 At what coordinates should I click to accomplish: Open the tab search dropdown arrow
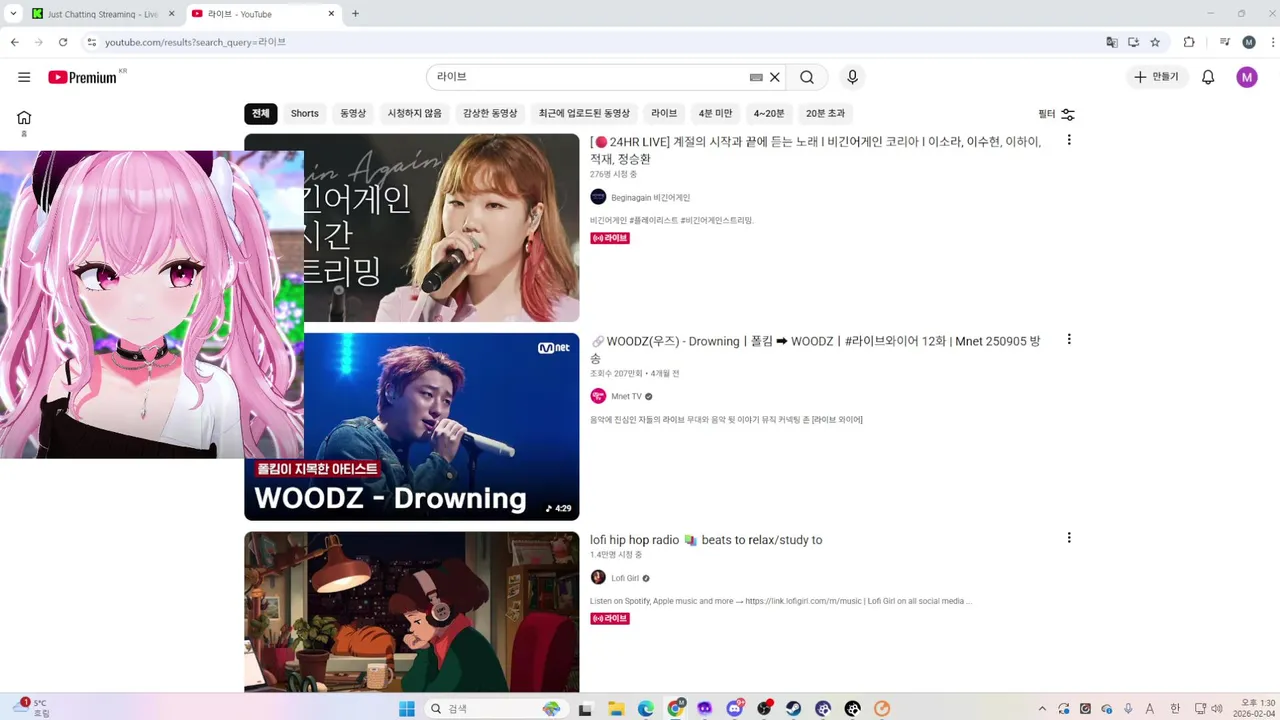[13, 14]
